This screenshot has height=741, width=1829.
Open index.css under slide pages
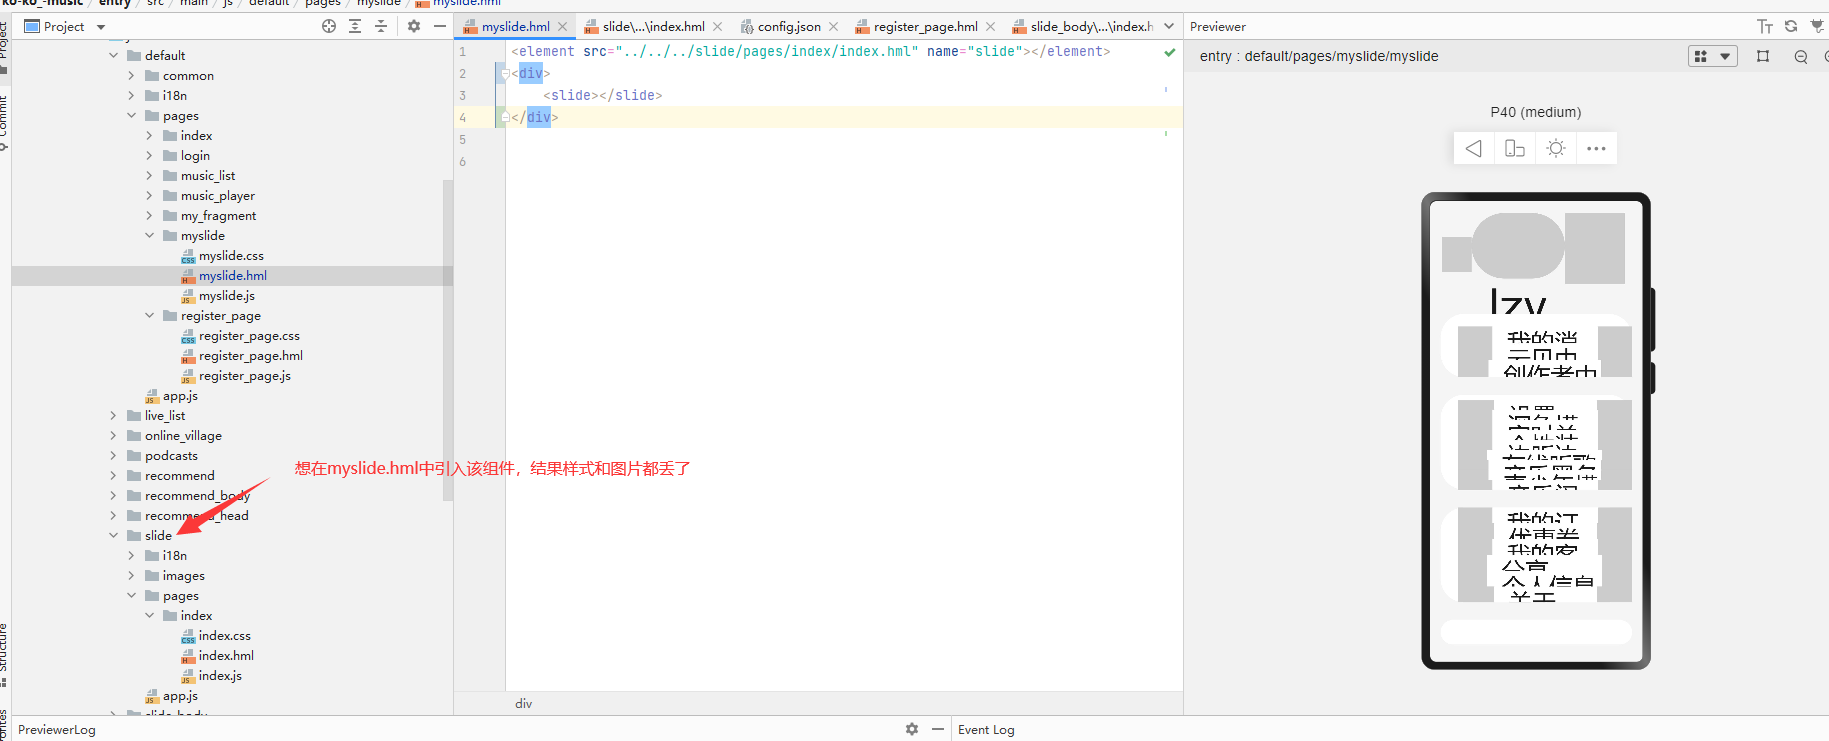click(x=225, y=636)
